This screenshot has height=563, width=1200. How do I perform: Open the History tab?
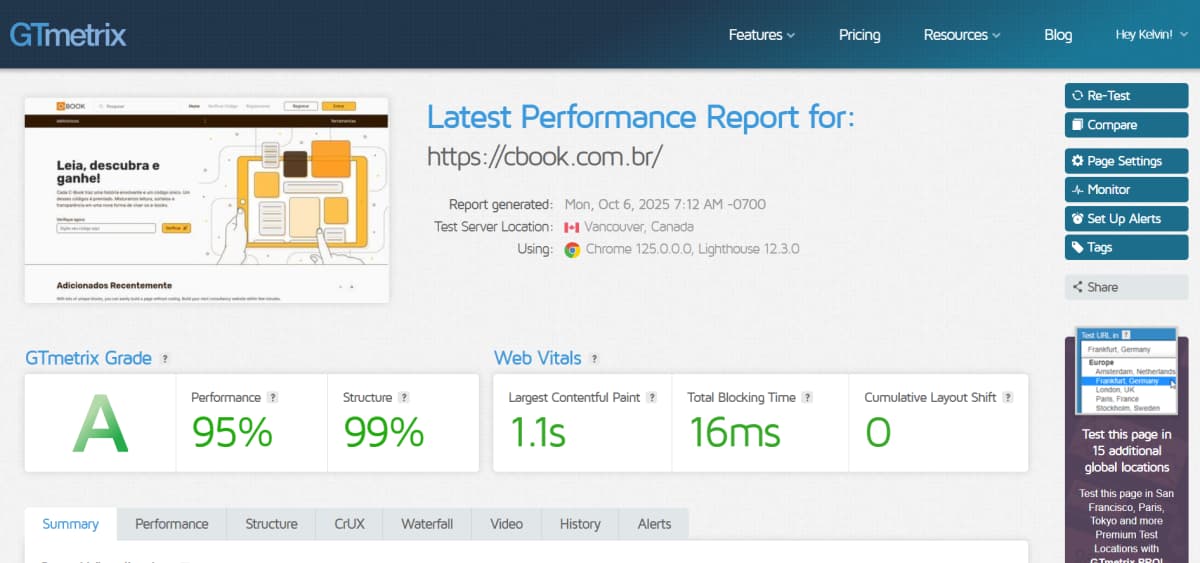click(580, 524)
